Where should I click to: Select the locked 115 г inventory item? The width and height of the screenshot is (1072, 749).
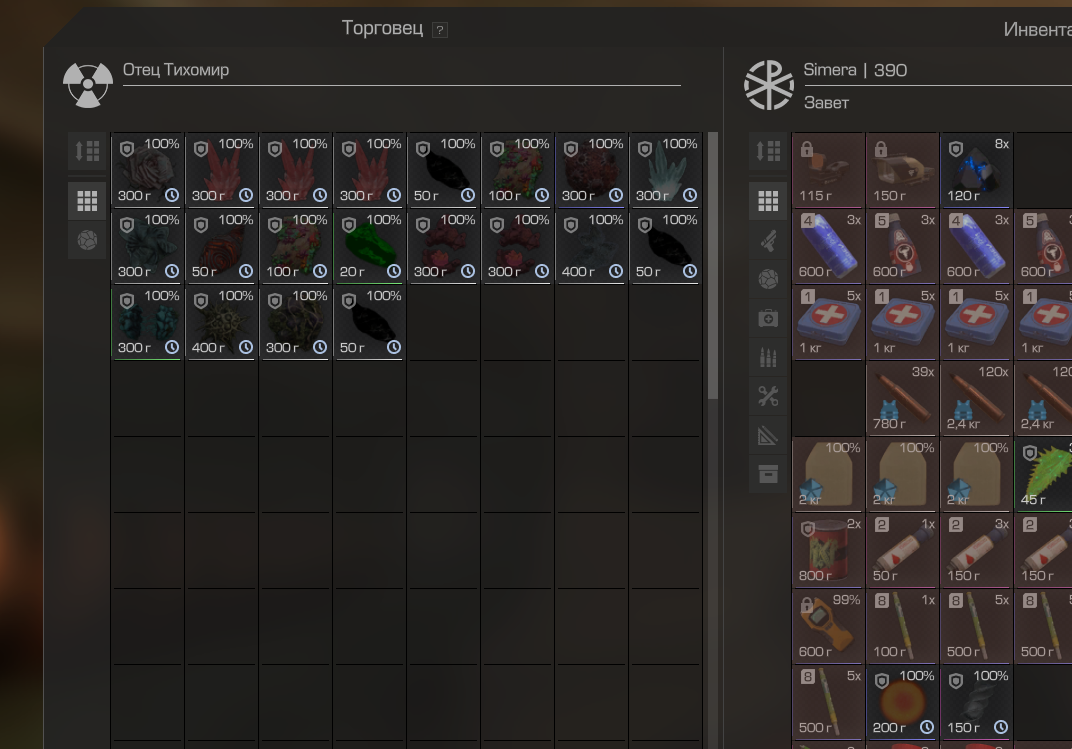829,169
